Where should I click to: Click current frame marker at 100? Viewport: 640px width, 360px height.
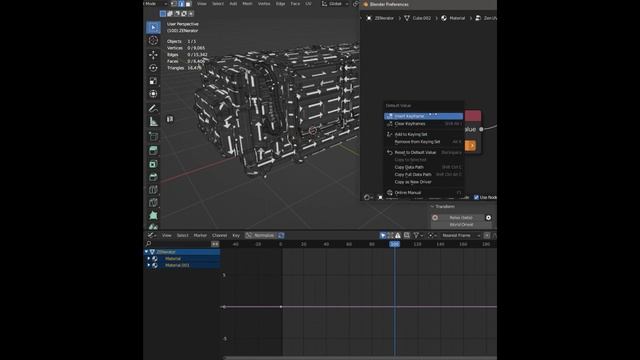tap(395, 244)
